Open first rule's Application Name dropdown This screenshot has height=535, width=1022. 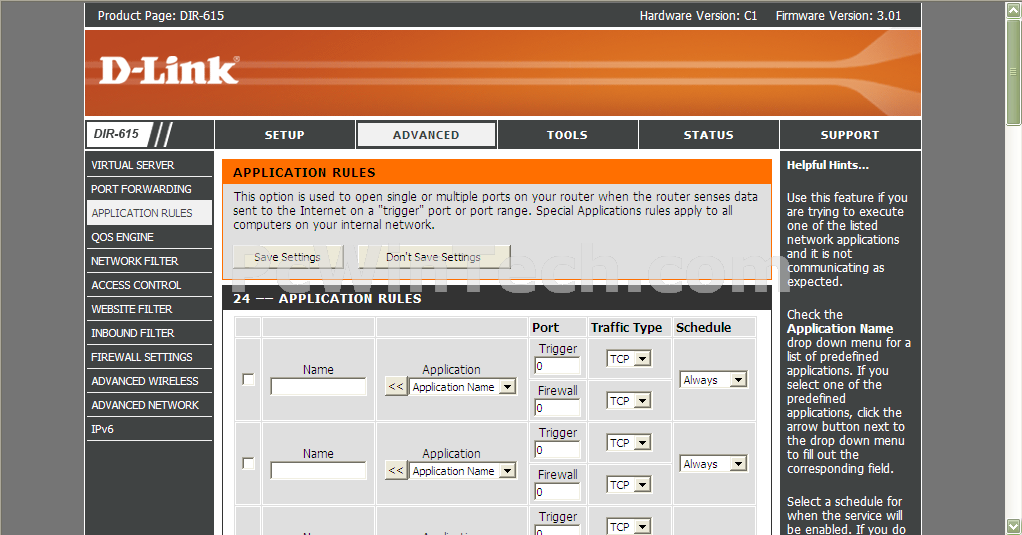[463, 387]
